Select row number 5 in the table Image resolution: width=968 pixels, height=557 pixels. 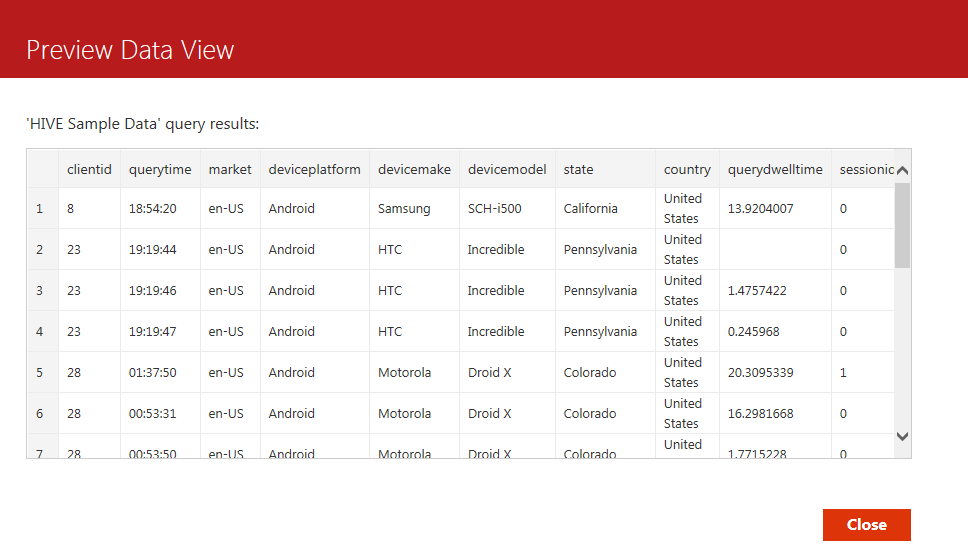coord(40,372)
